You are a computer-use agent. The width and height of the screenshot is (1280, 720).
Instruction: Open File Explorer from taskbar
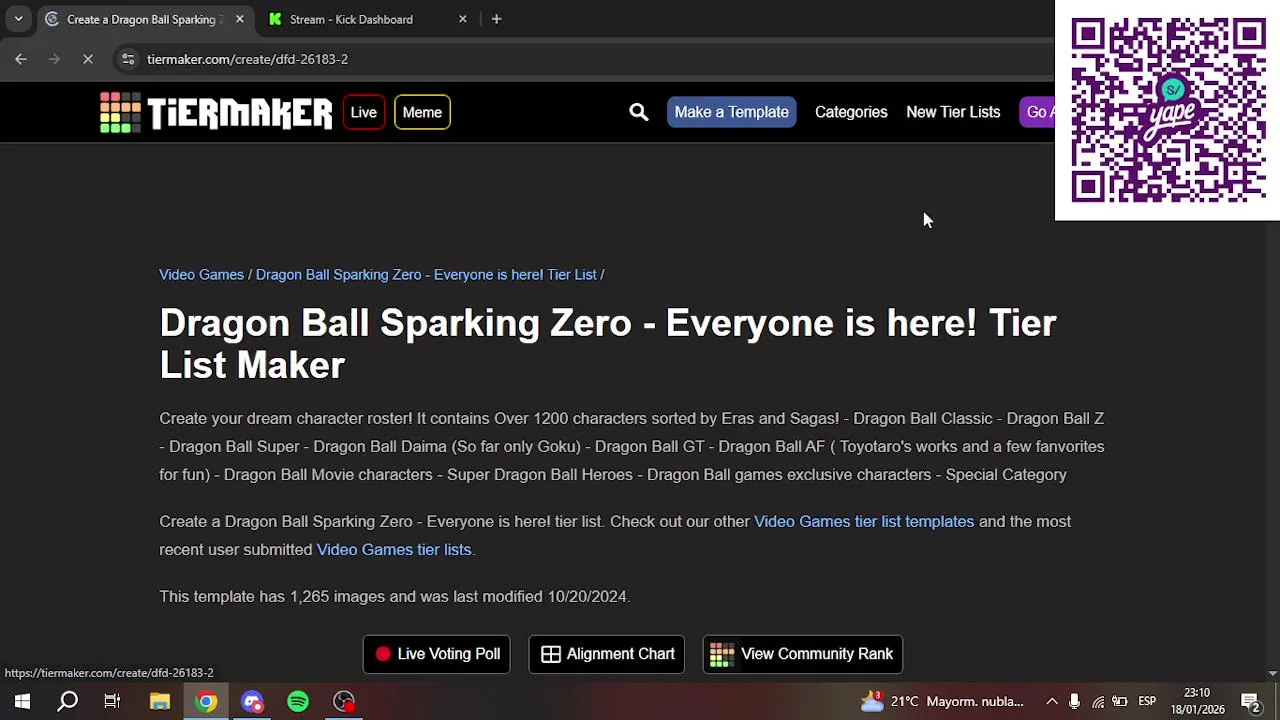click(160, 701)
